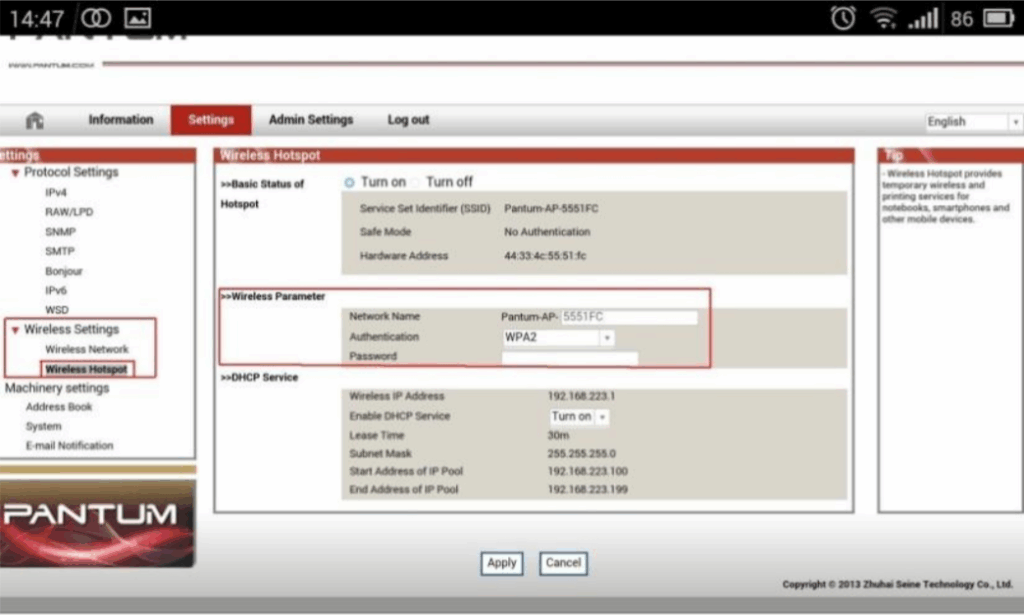Collapse the Protocol Settings tree section
The image size is (1024, 615).
(15, 173)
